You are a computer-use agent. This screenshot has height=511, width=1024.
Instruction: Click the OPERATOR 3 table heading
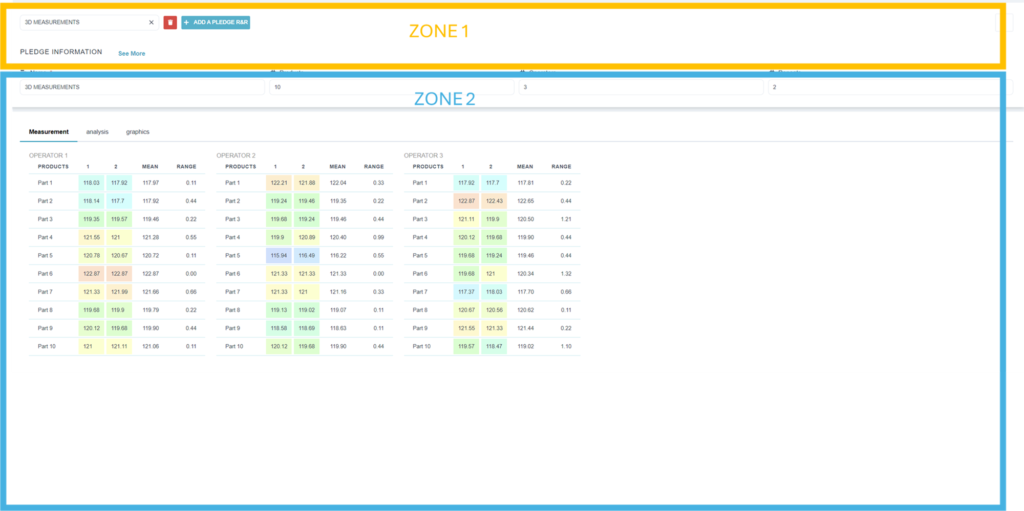(x=423, y=156)
